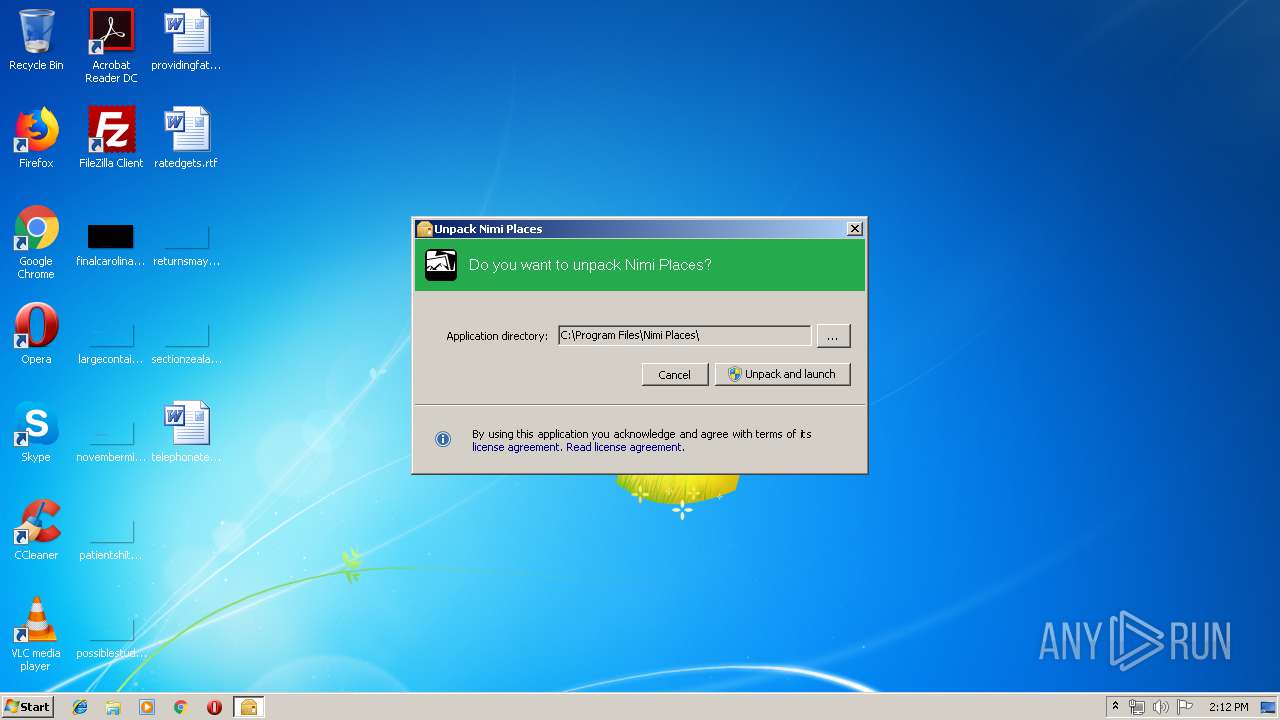Open the Google Chrome desktop shortcut
Image resolution: width=1280 pixels, height=720 pixels.
[36, 242]
